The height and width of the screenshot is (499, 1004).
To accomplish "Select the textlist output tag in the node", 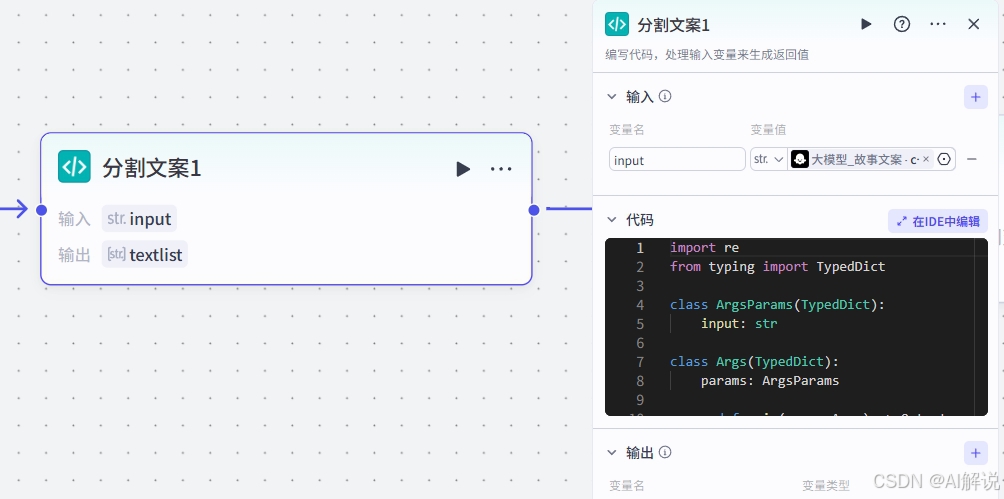I will click(145, 255).
